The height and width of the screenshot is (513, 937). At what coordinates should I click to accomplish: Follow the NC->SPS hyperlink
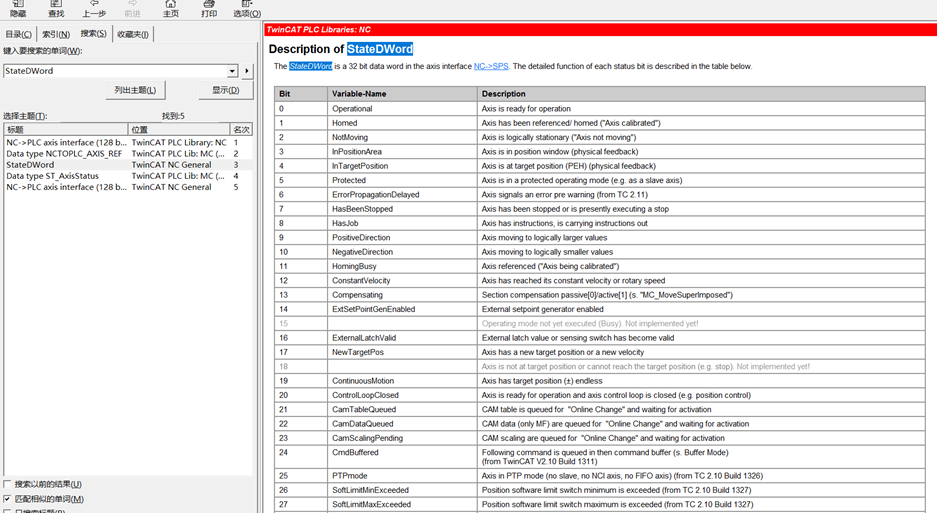[491, 66]
